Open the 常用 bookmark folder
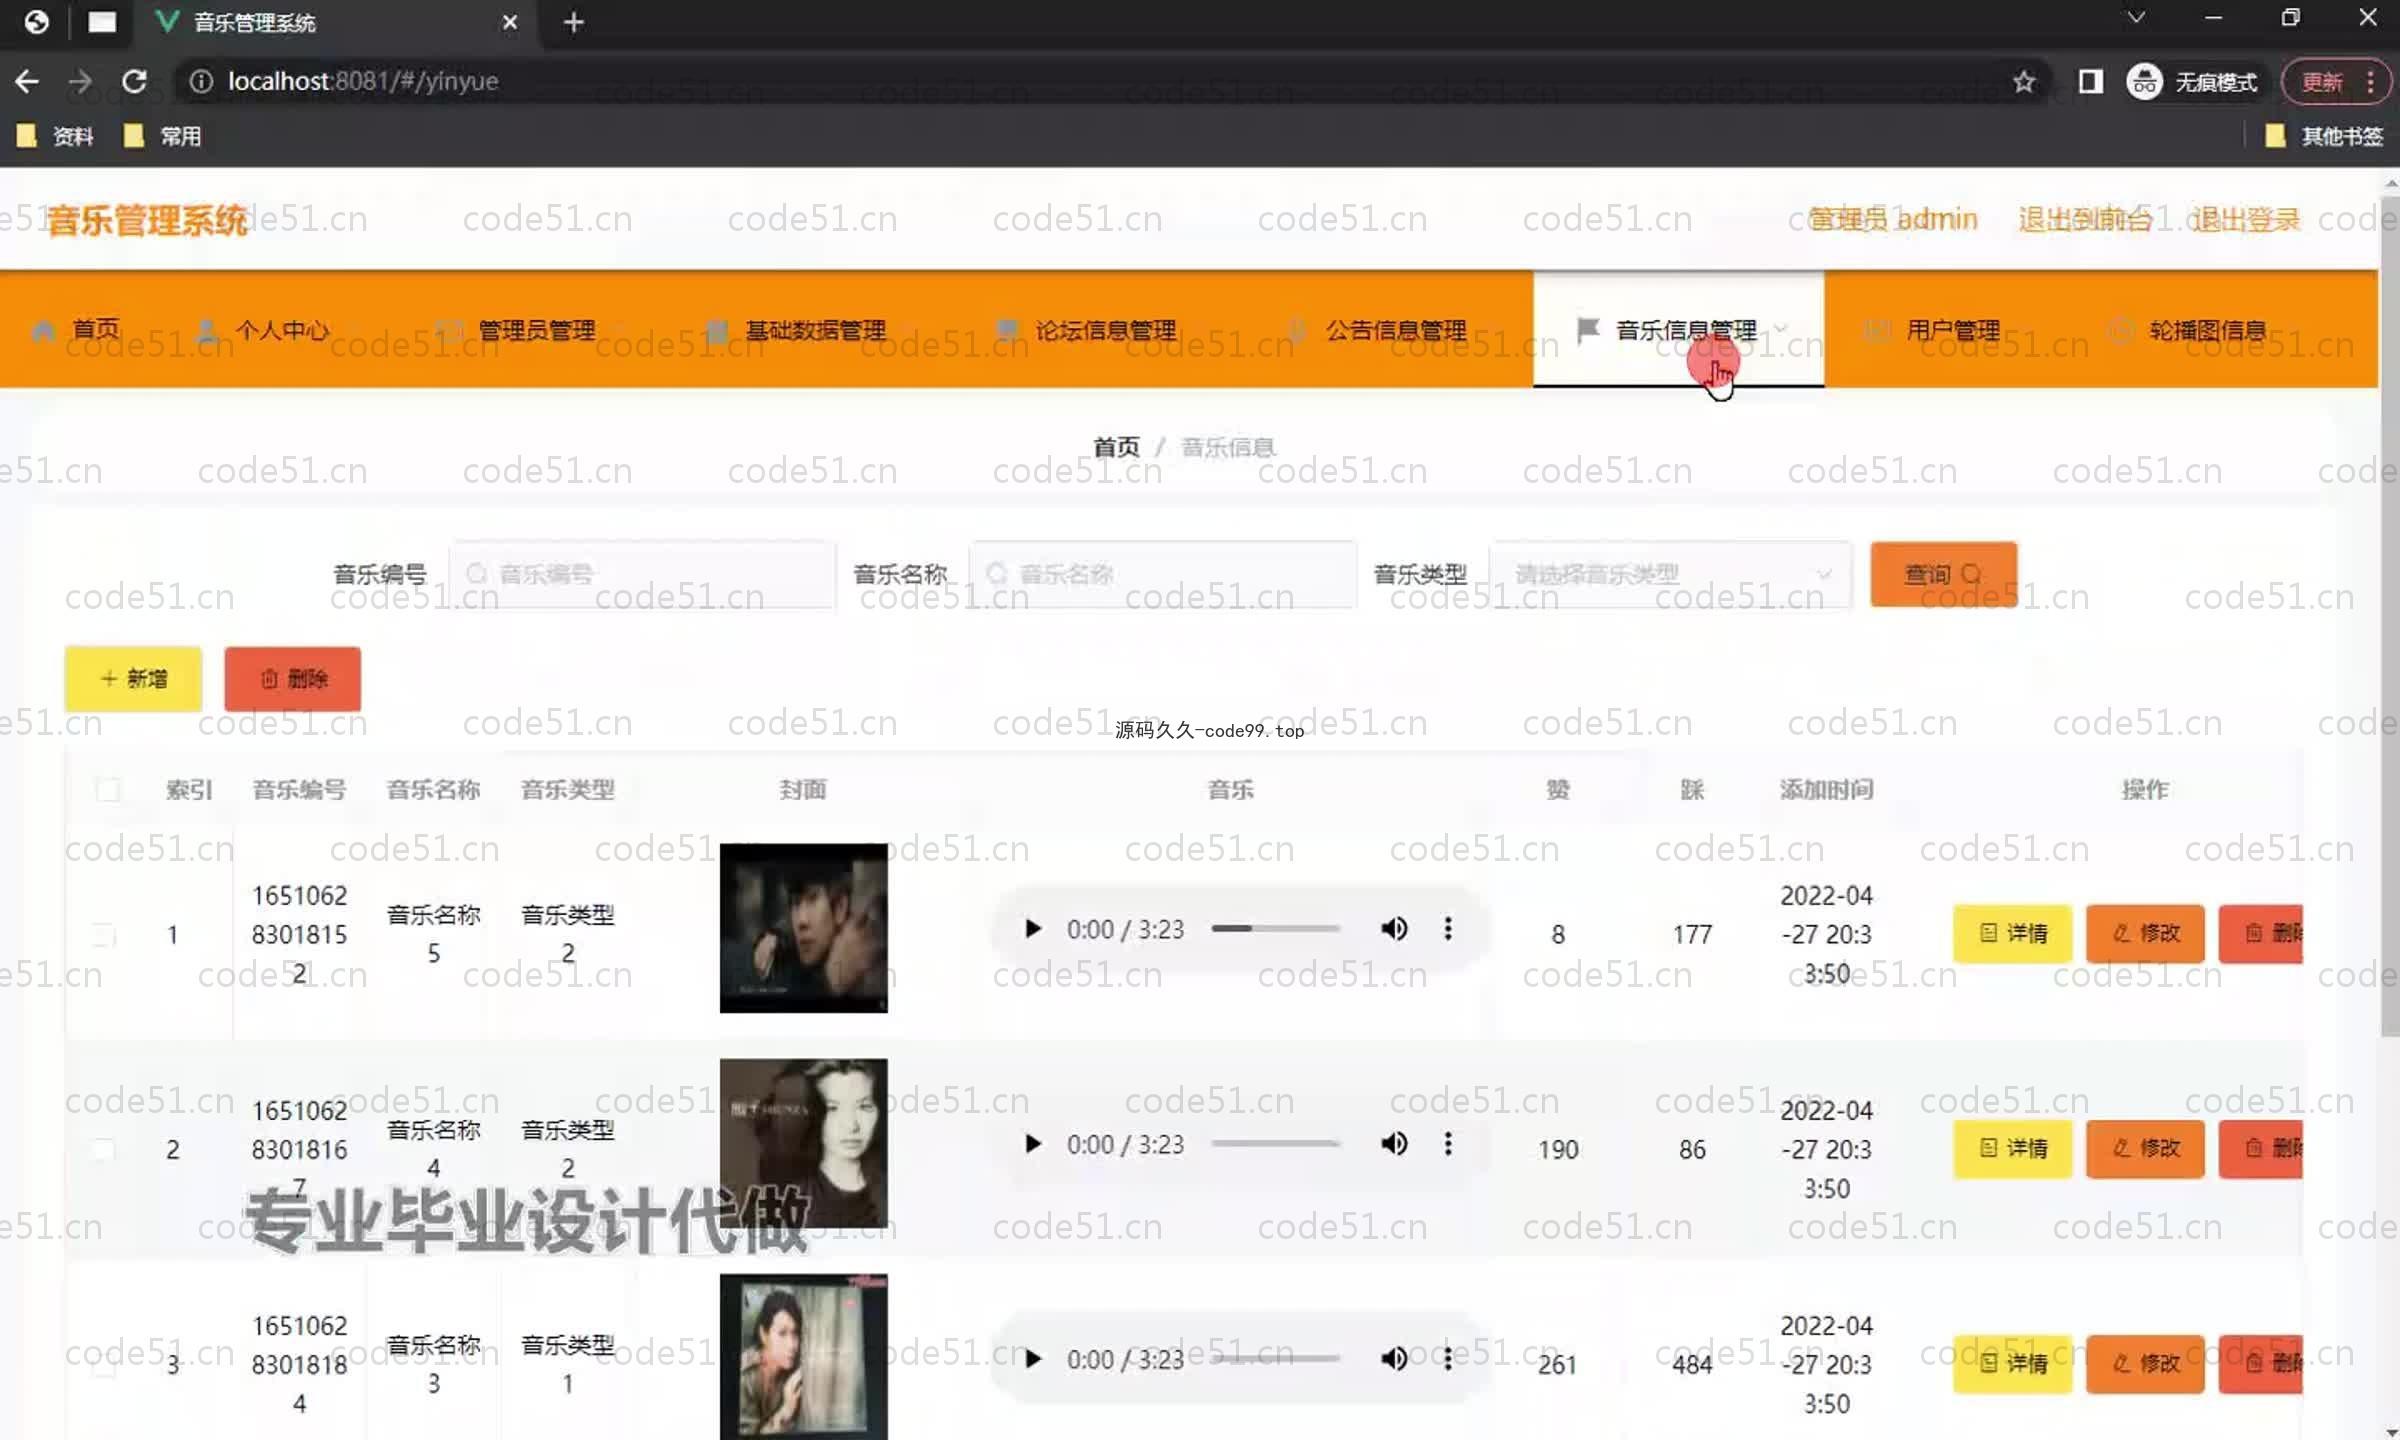Viewport: 2400px width, 1440px height. 163,136
